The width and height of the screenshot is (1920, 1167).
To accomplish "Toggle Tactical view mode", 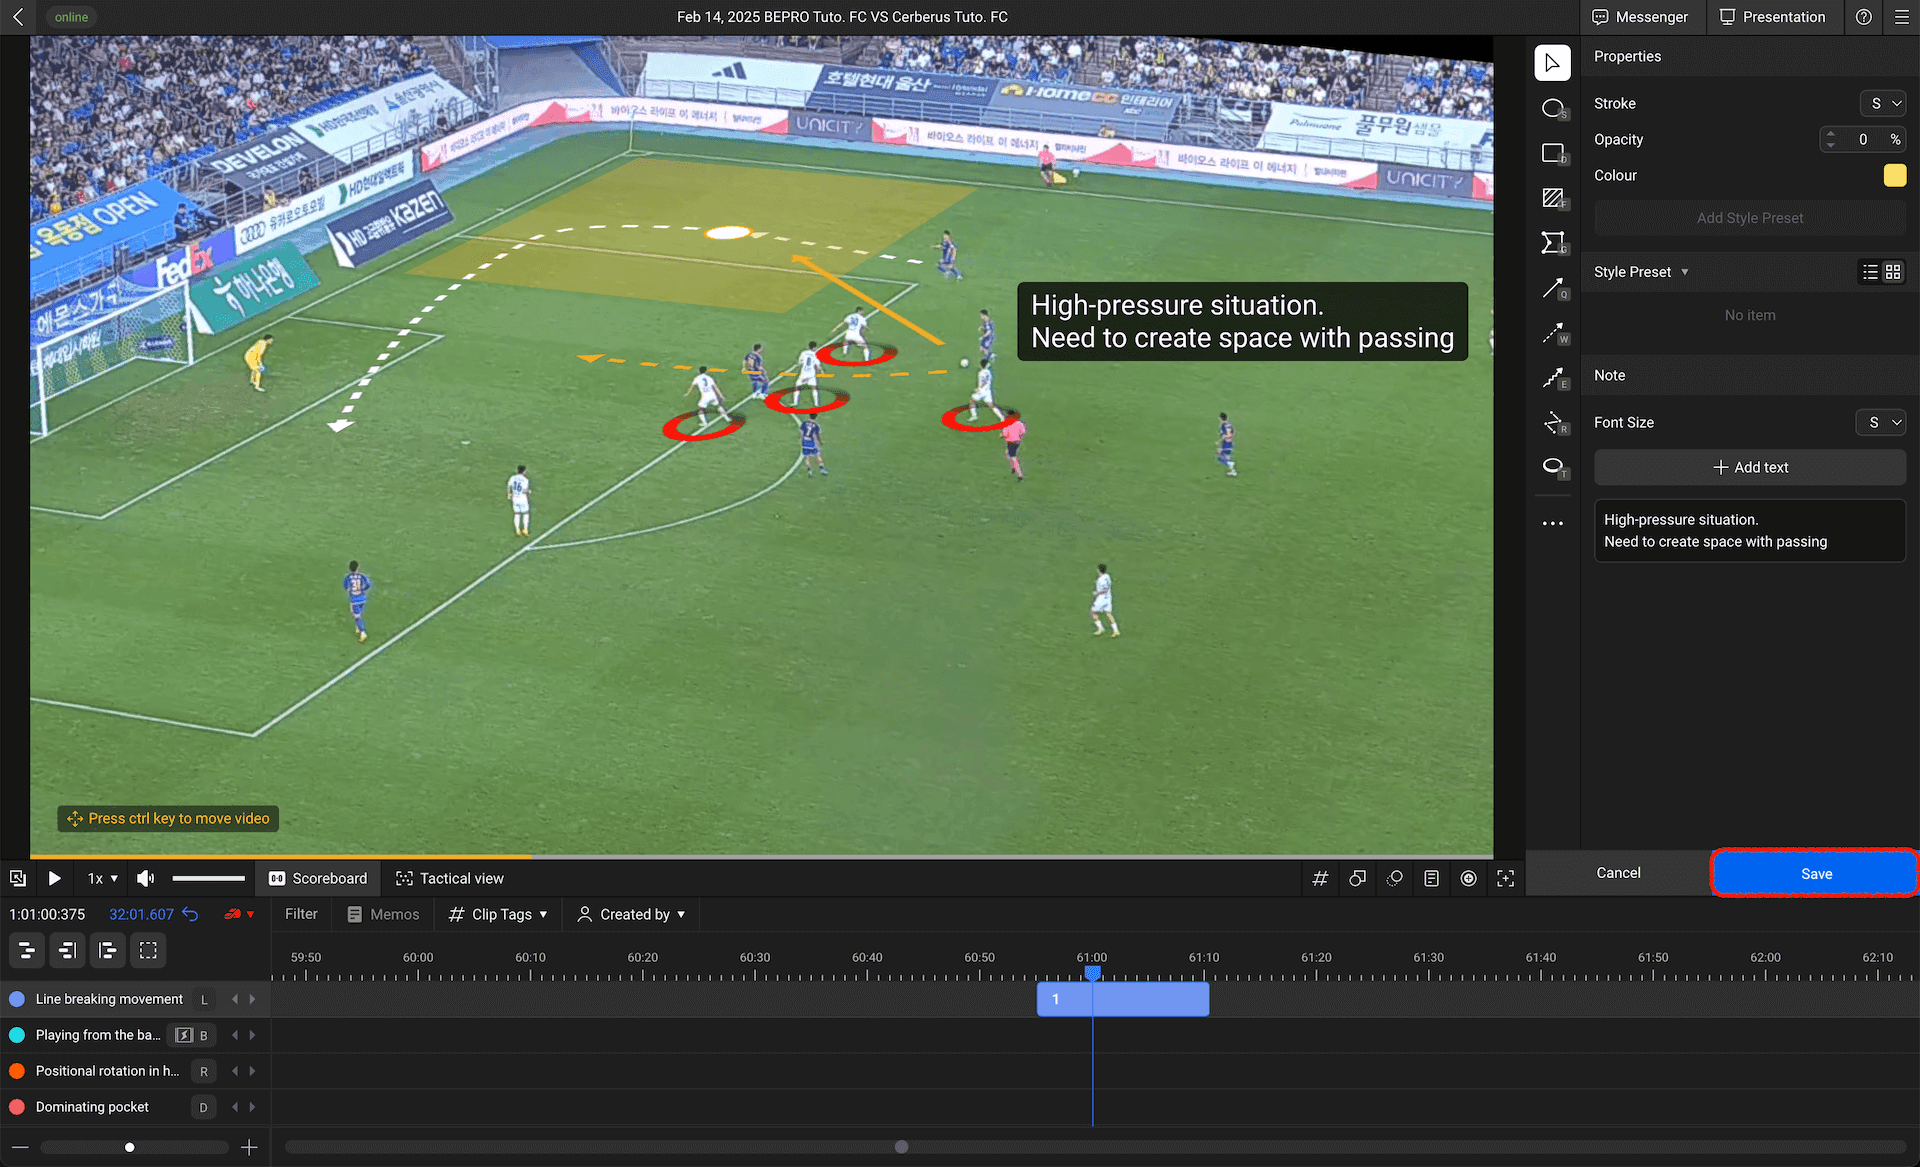I will pos(450,878).
